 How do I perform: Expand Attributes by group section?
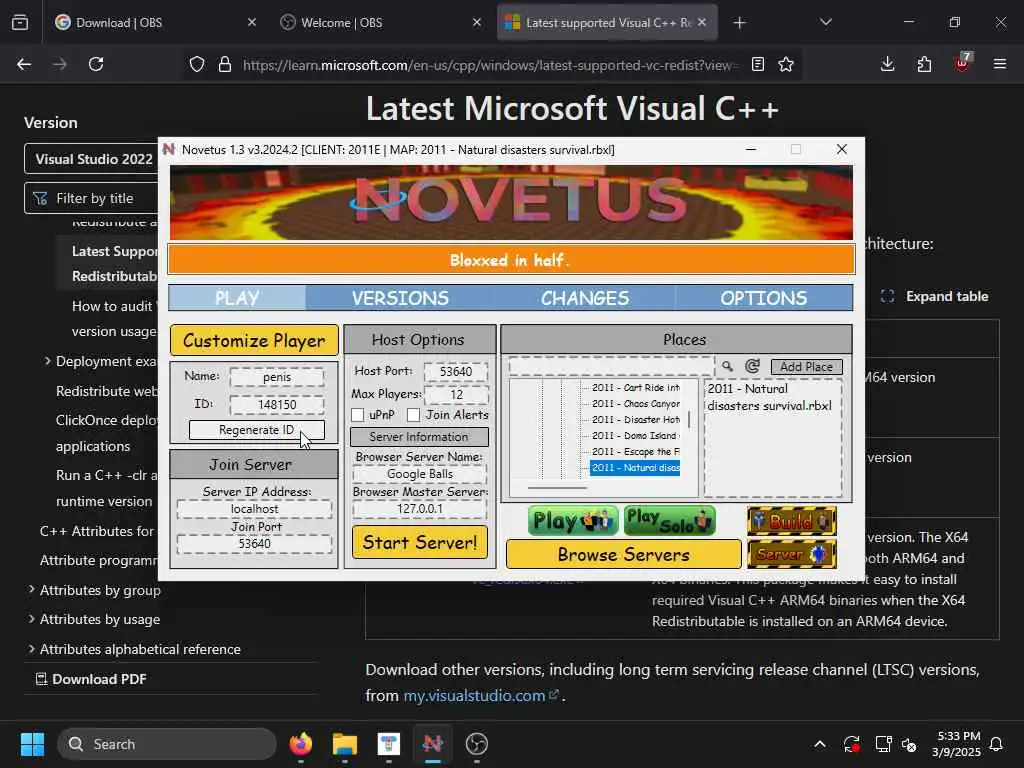[x=31, y=589]
